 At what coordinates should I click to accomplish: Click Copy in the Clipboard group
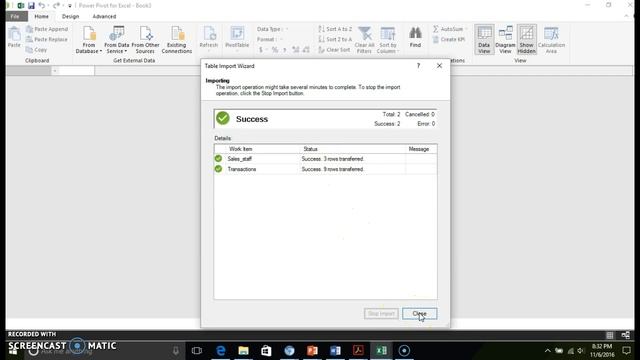pos(37,50)
